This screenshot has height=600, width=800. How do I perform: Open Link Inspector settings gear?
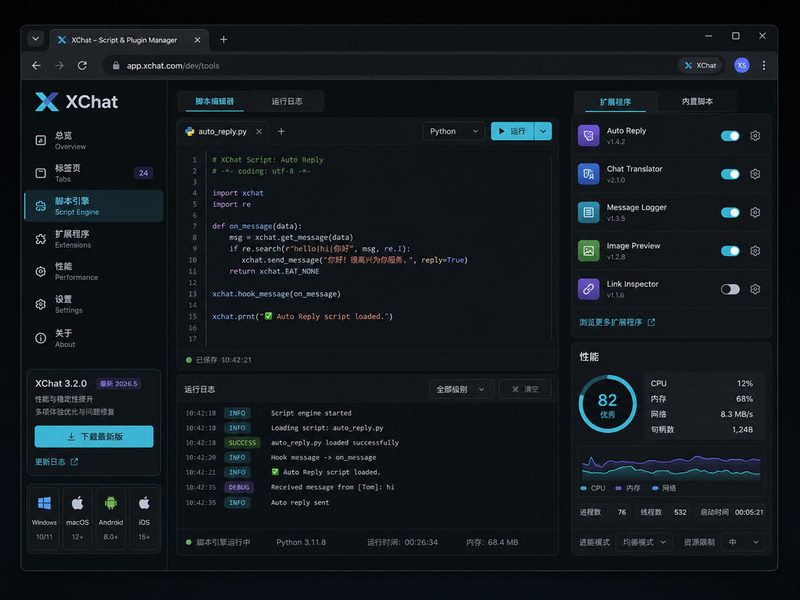[x=755, y=289]
